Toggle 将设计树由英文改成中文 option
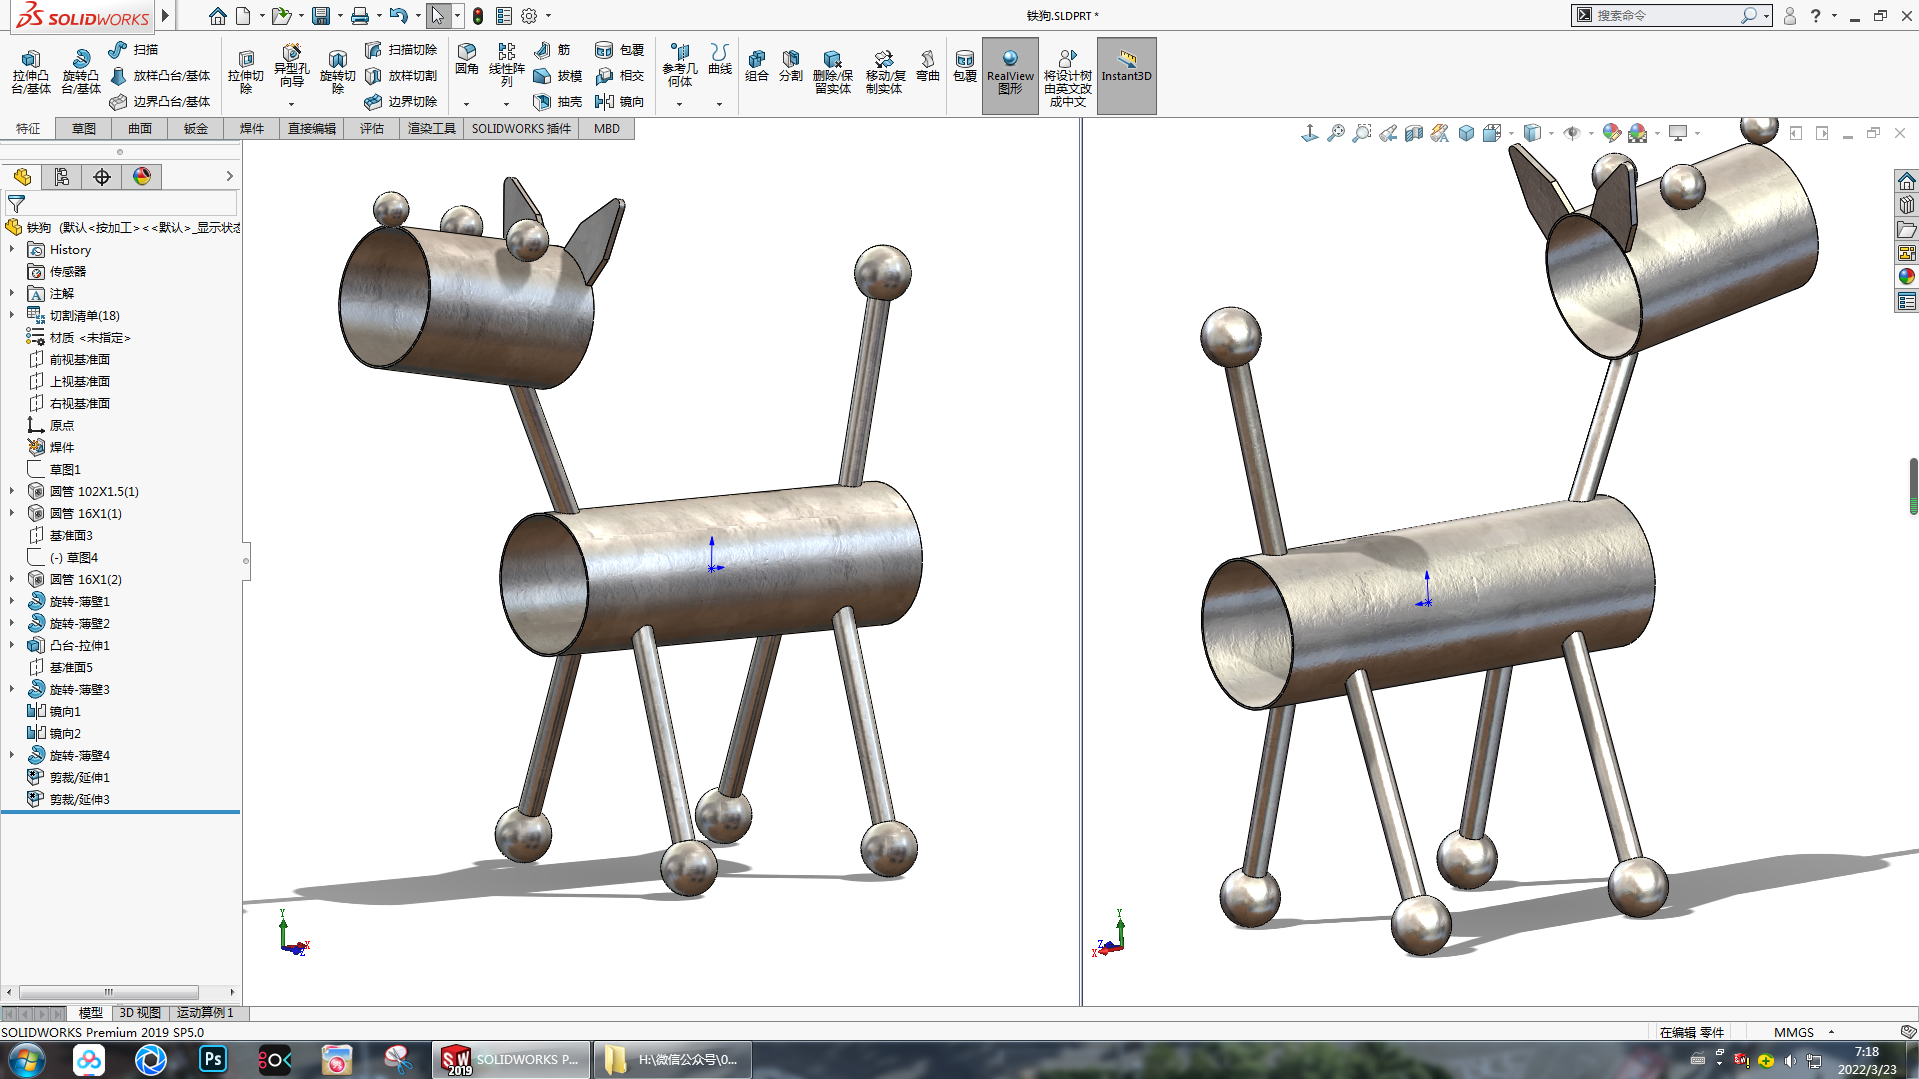The image size is (1919, 1079). point(1067,75)
